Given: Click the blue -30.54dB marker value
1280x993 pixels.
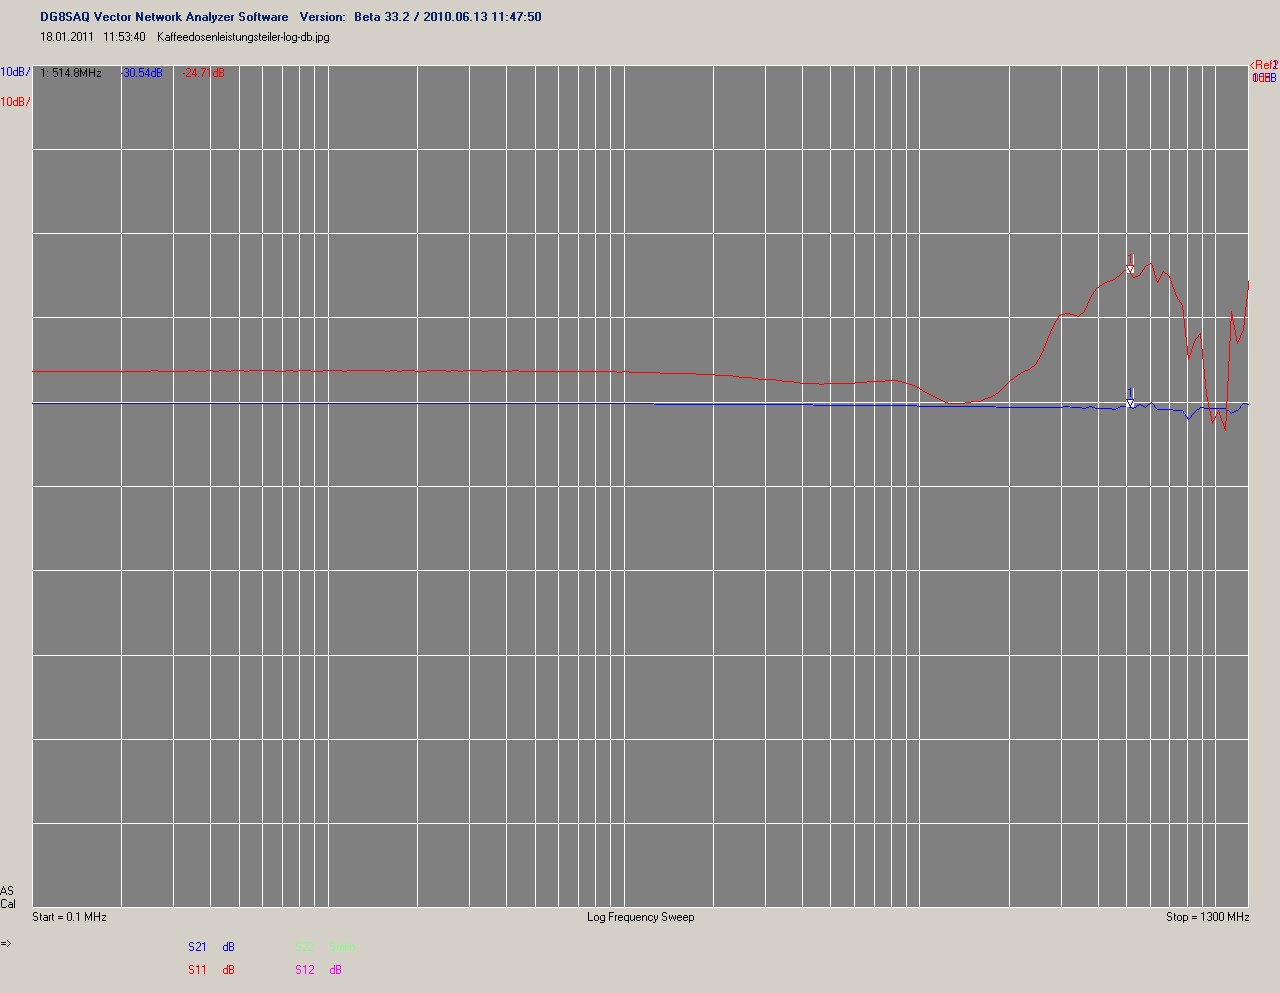Looking at the screenshot, I should coord(142,73).
